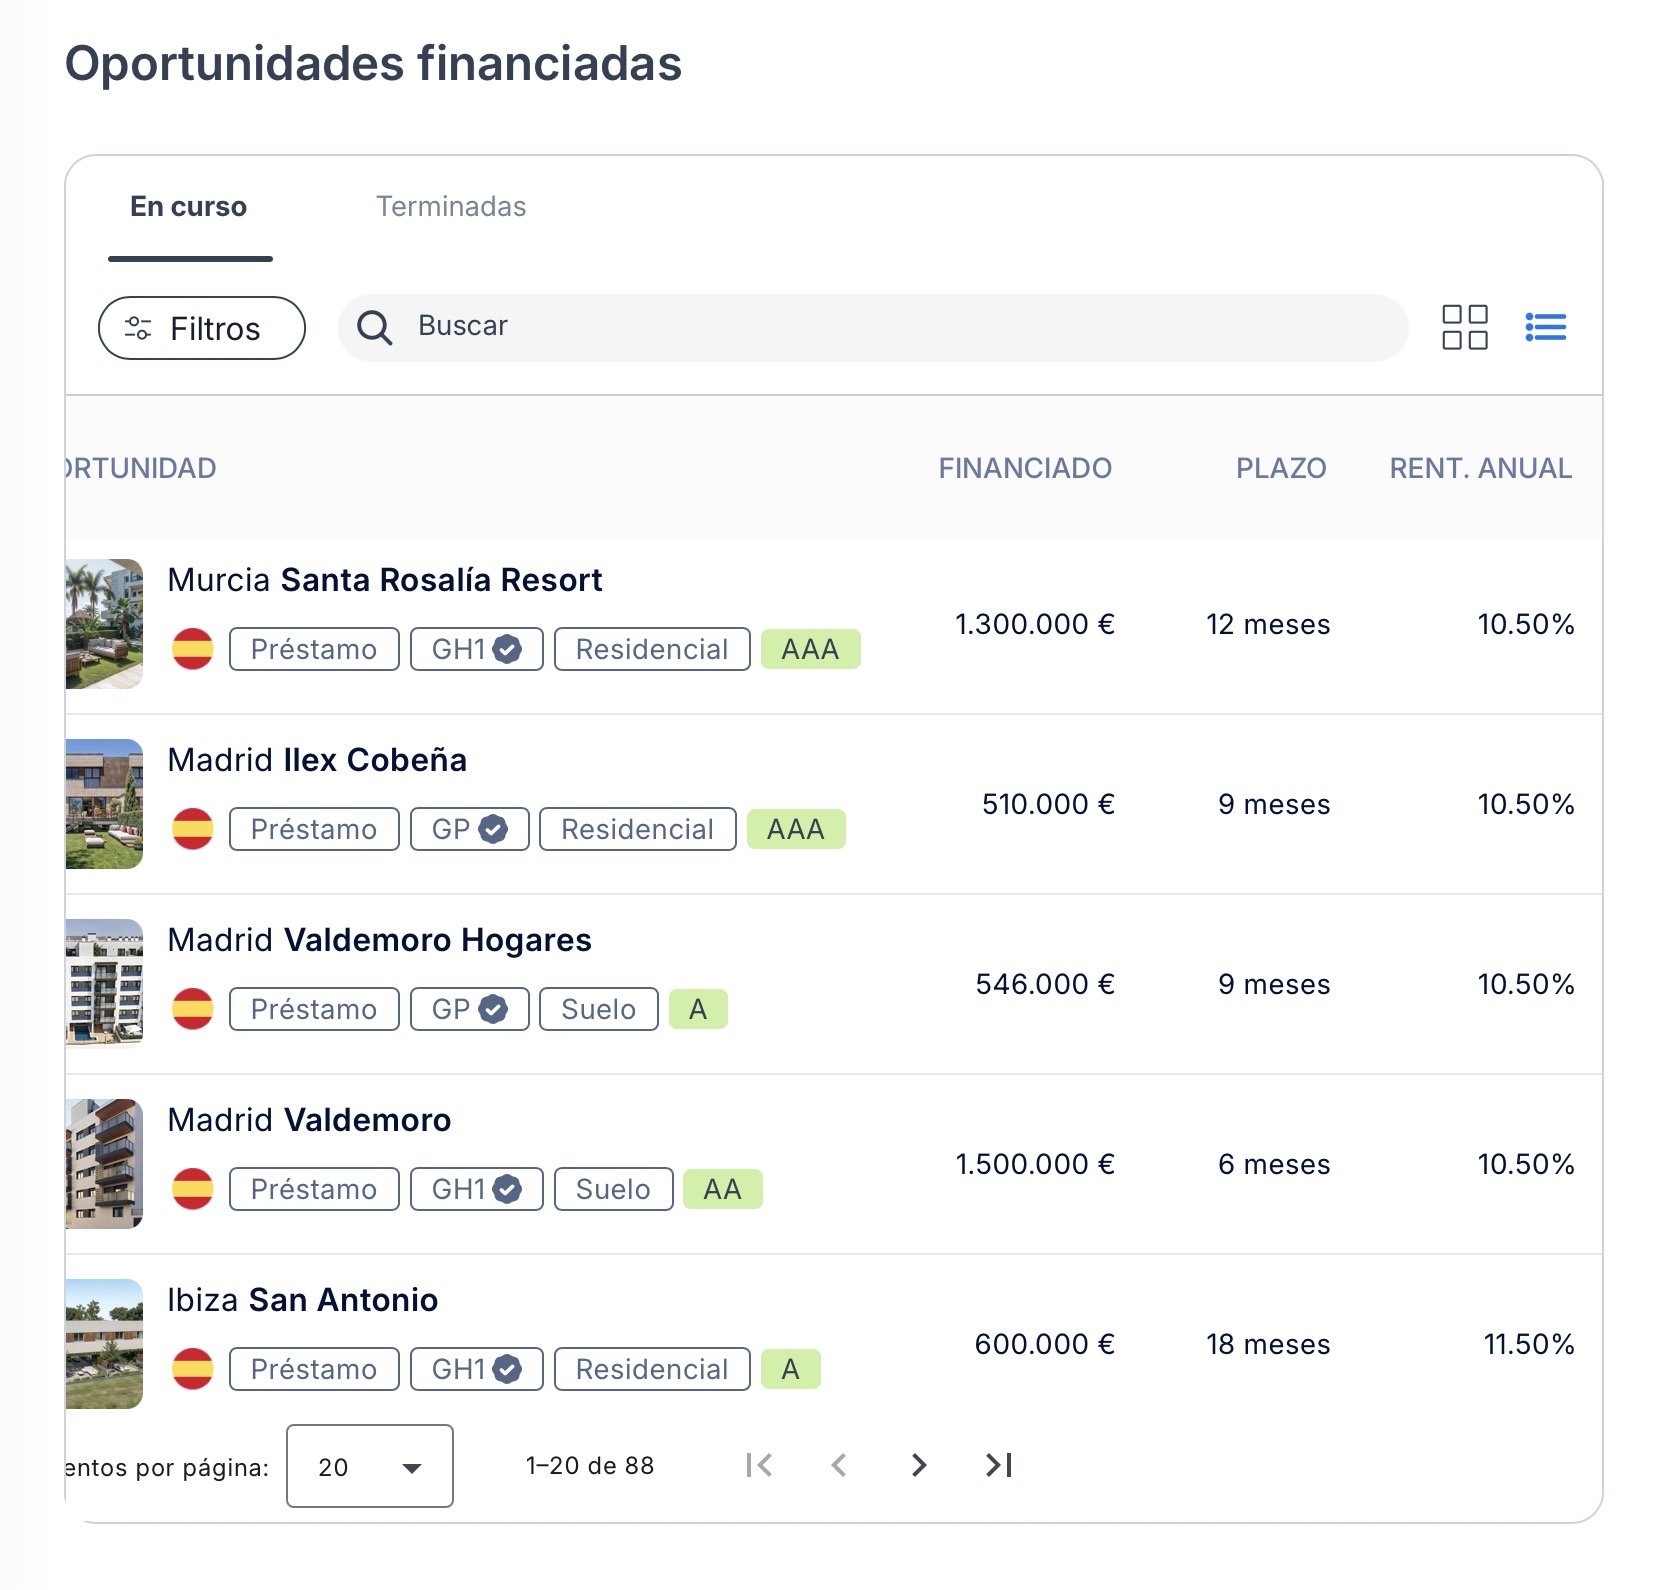1668x1590 pixels.
Task: Go to previous page arrow
Action: pyautogui.click(x=839, y=1465)
